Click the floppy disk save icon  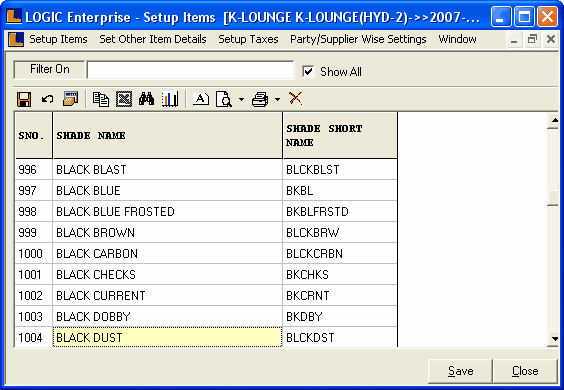point(24,99)
